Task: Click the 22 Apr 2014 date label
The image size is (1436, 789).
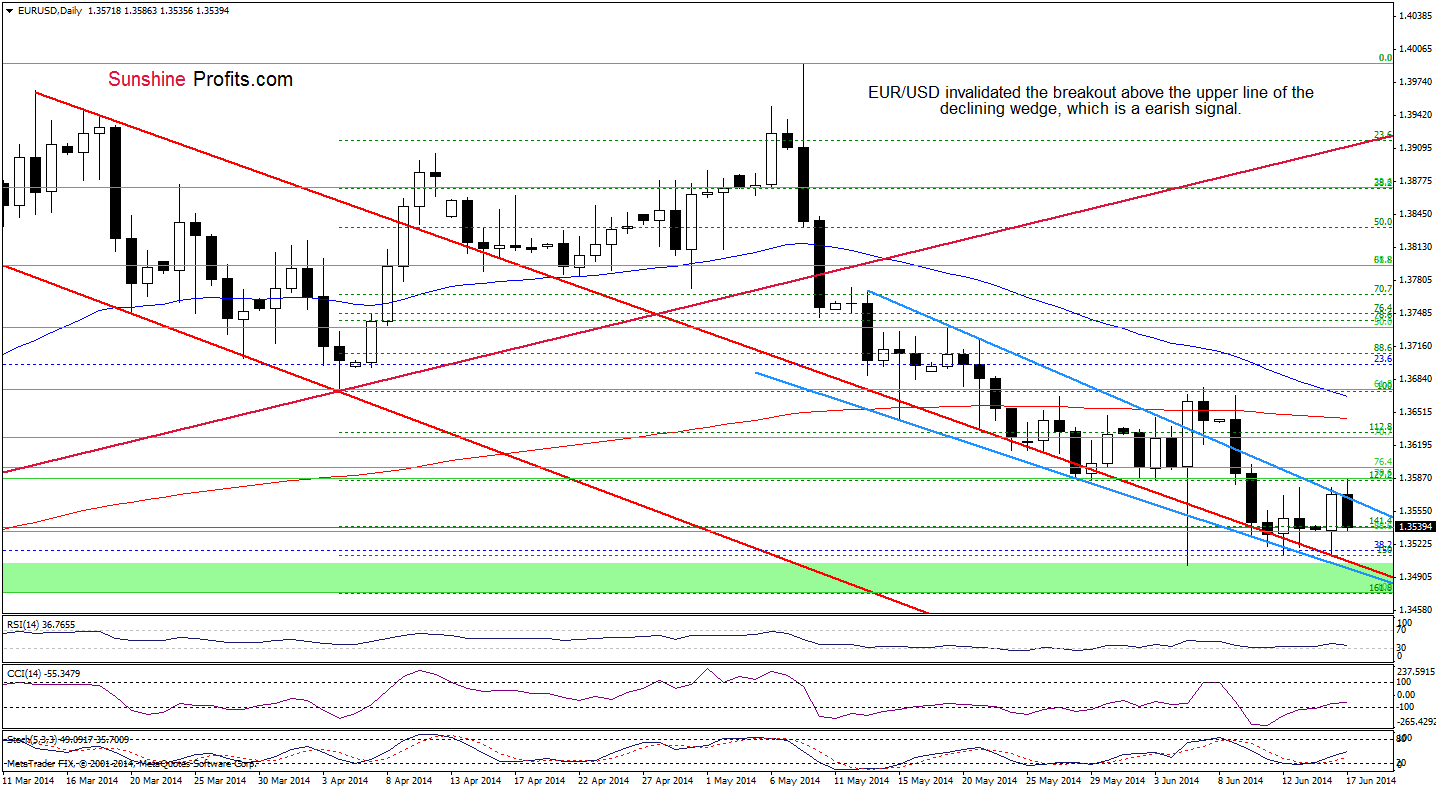Action: (605, 779)
